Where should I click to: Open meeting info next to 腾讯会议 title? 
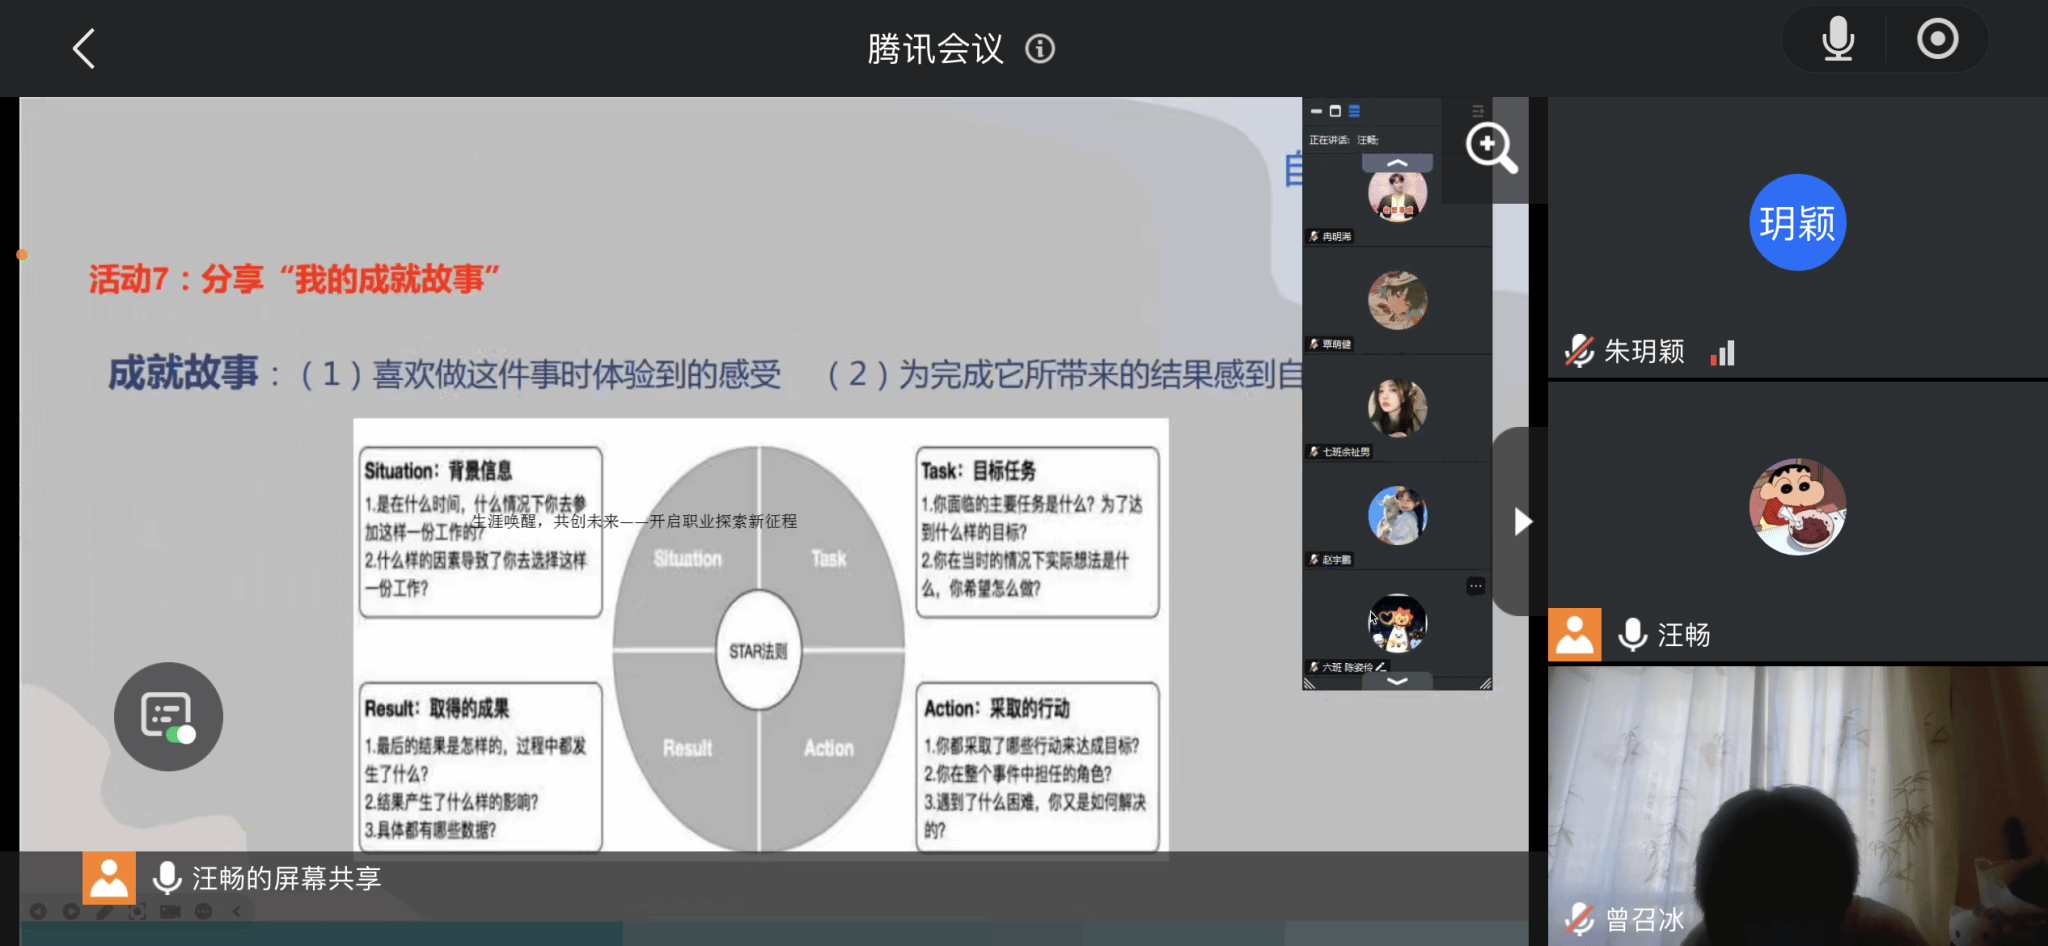click(1040, 49)
